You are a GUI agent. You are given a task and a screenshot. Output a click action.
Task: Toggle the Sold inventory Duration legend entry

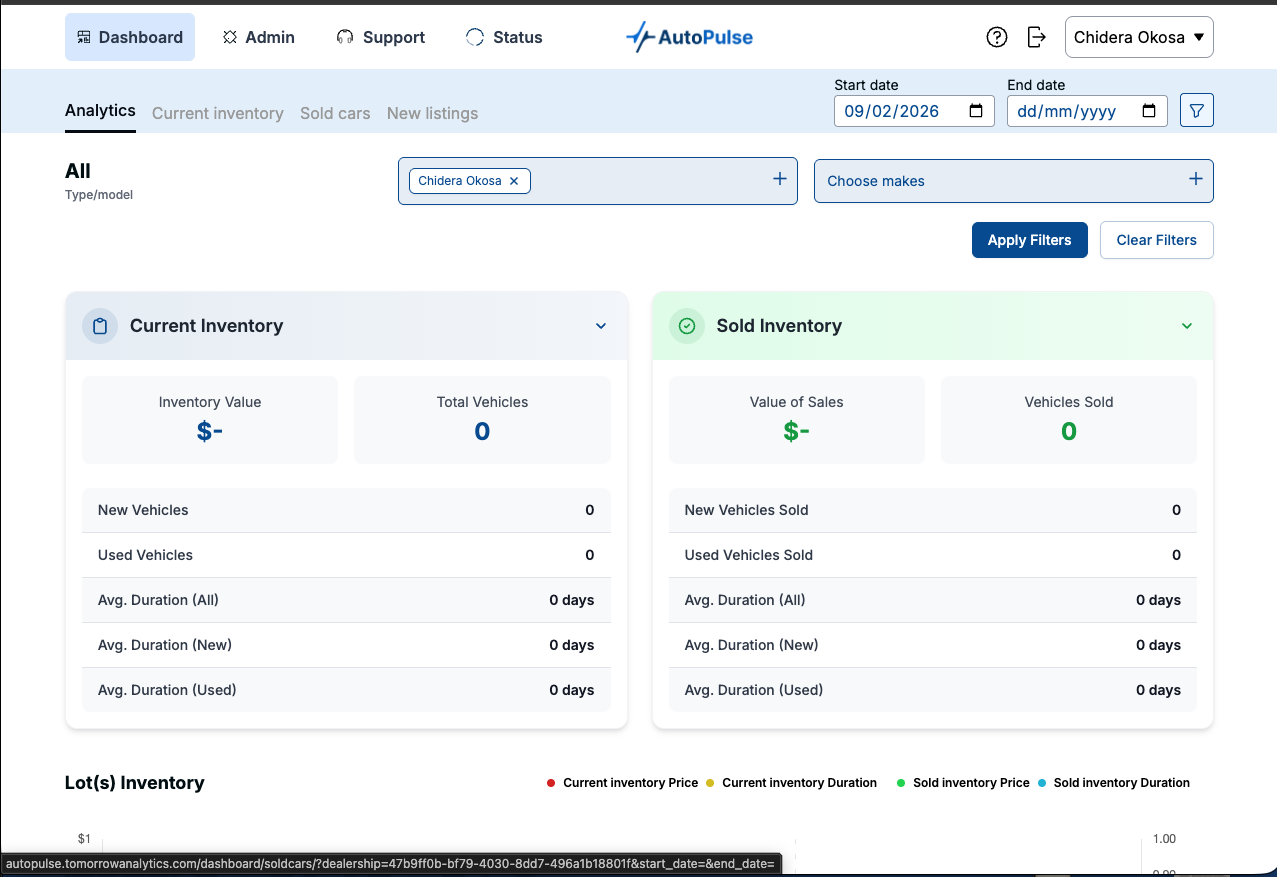coord(1113,783)
